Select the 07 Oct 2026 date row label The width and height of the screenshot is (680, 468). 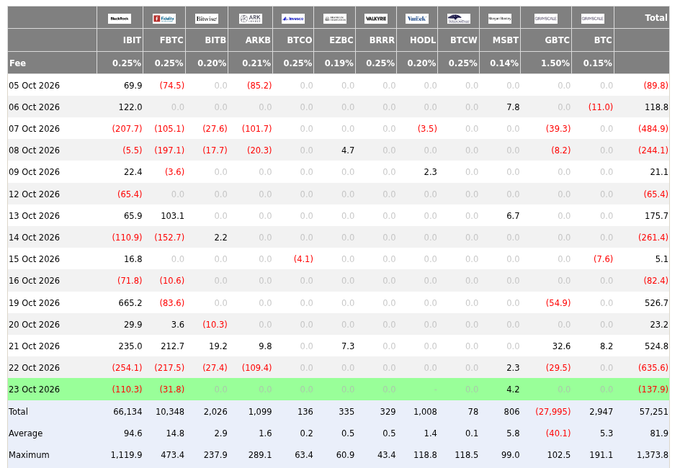34,129
